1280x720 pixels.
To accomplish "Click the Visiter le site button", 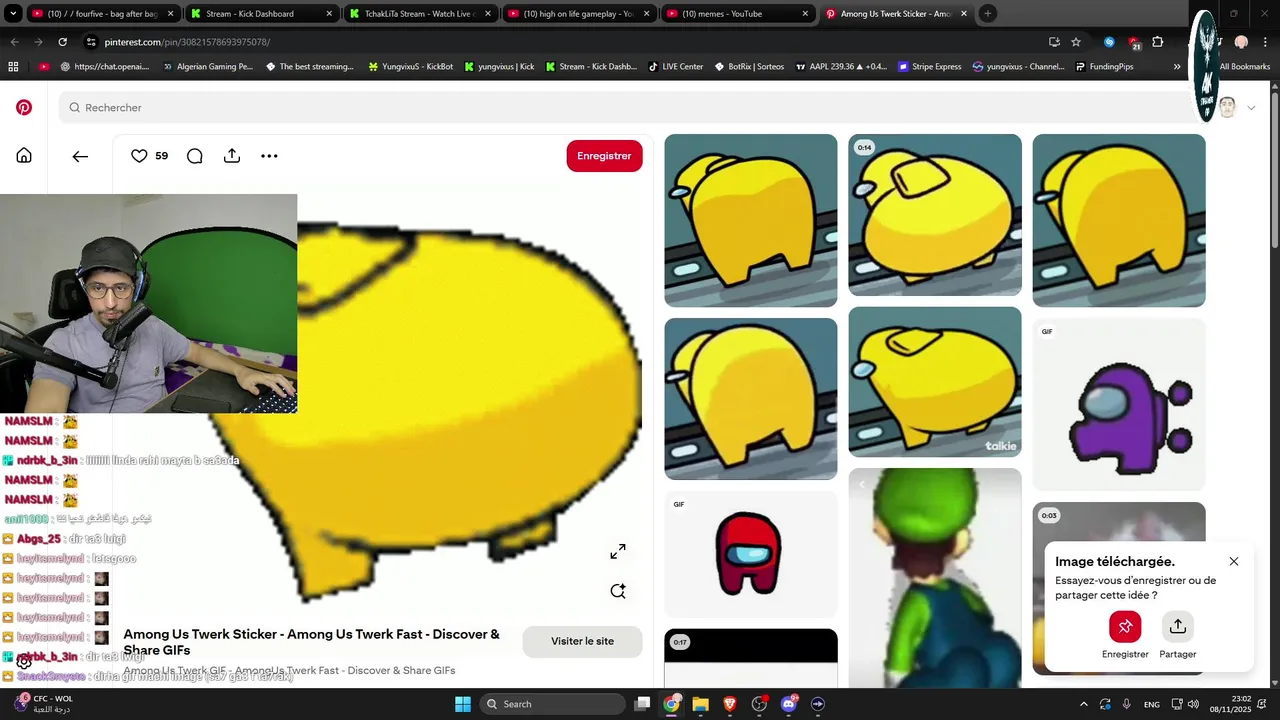I will click(582, 641).
